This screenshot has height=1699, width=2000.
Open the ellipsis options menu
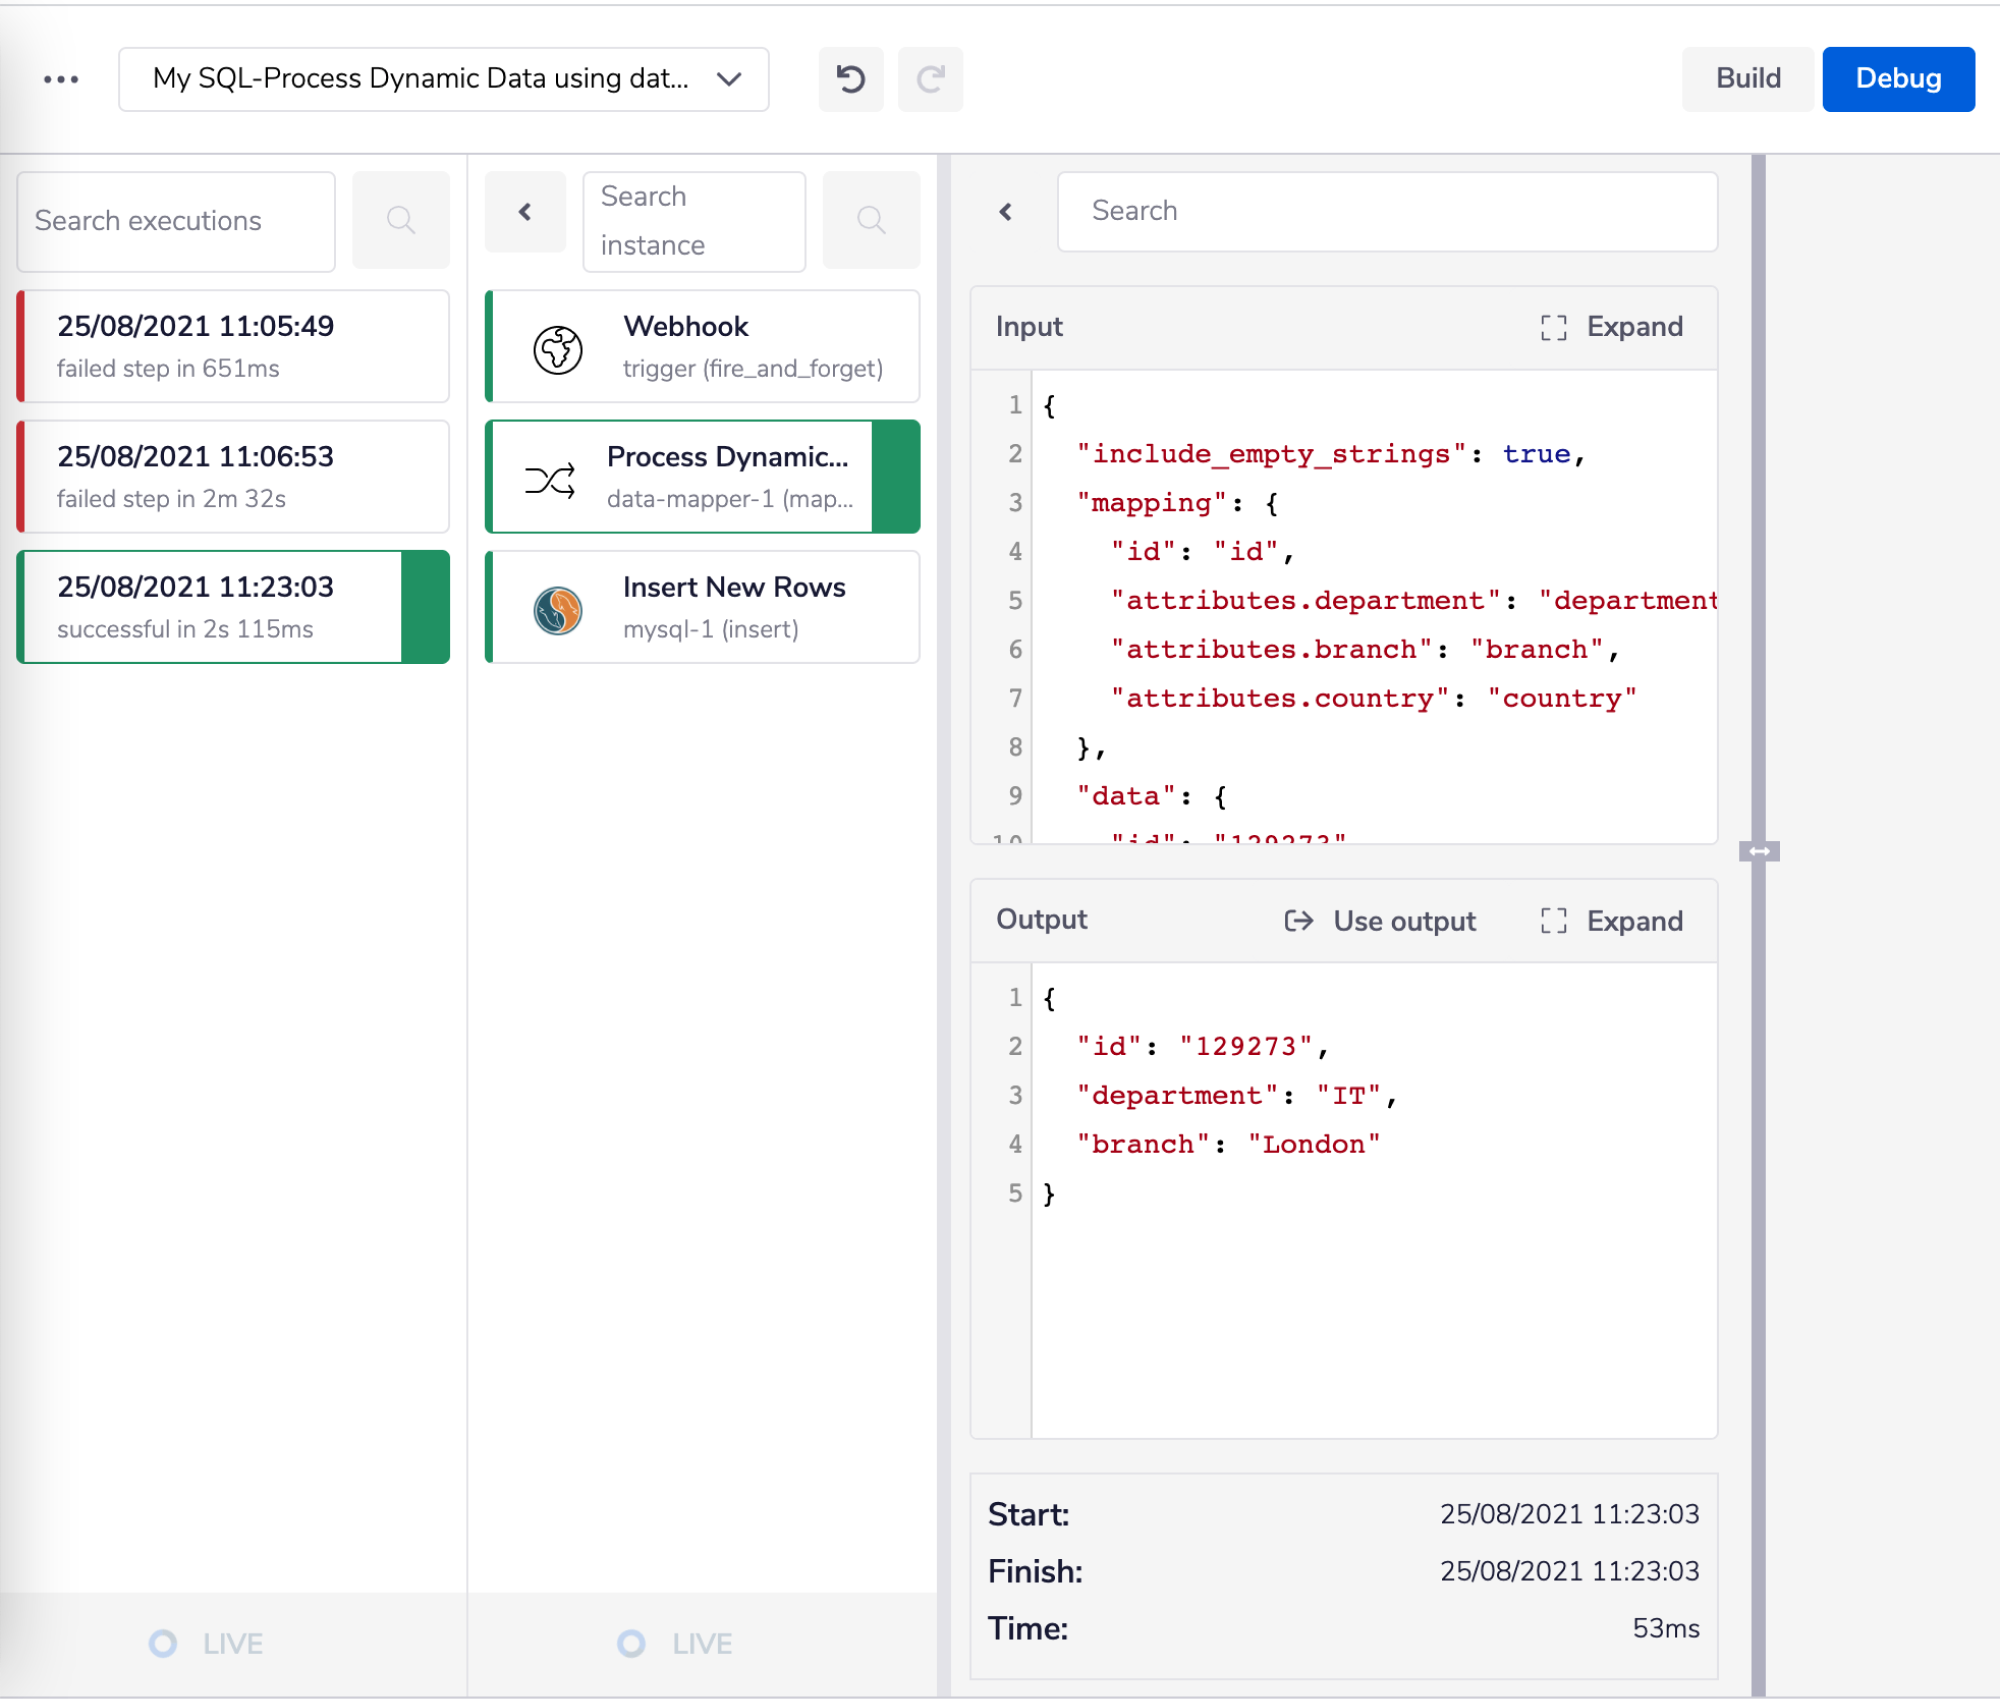click(x=60, y=79)
